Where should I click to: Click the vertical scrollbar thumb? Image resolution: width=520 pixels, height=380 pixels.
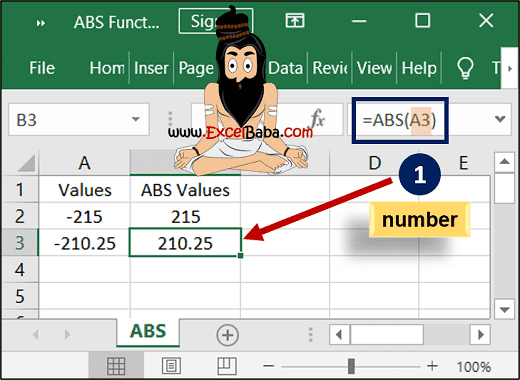pyautogui.click(x=504, y=188)
